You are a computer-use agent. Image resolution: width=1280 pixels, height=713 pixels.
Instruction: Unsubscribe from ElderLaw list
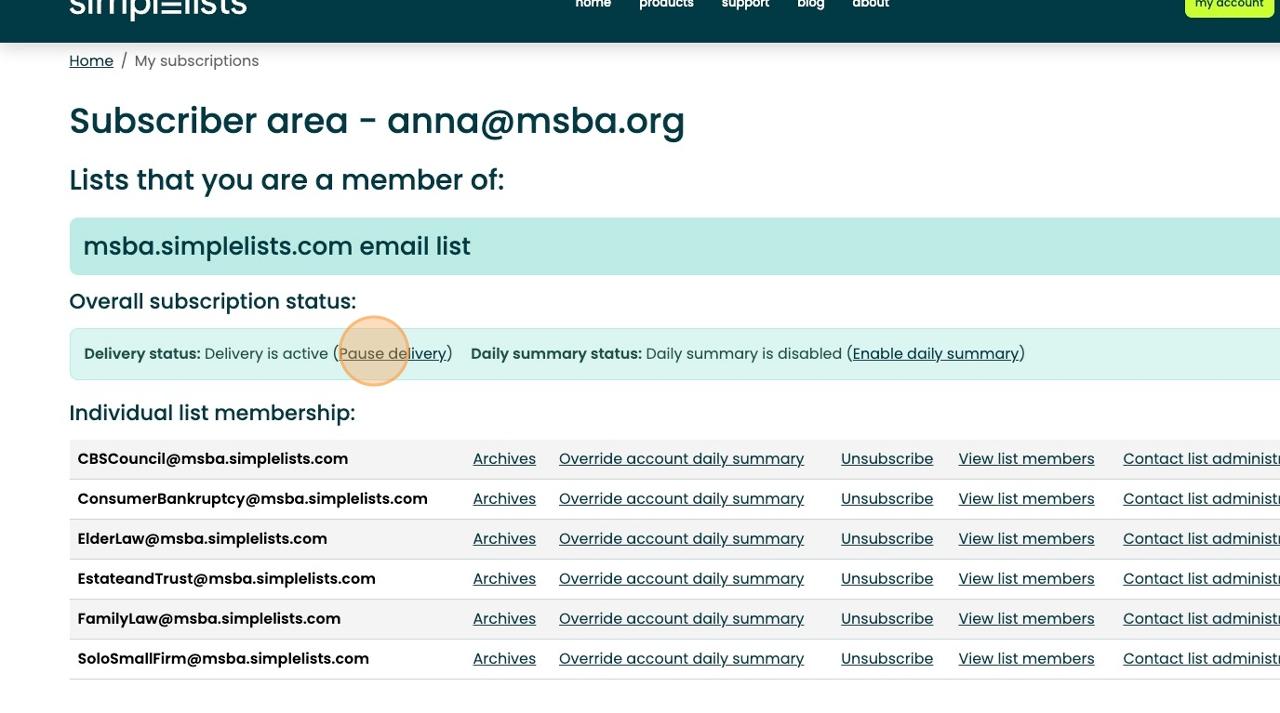tap(887, 539)
